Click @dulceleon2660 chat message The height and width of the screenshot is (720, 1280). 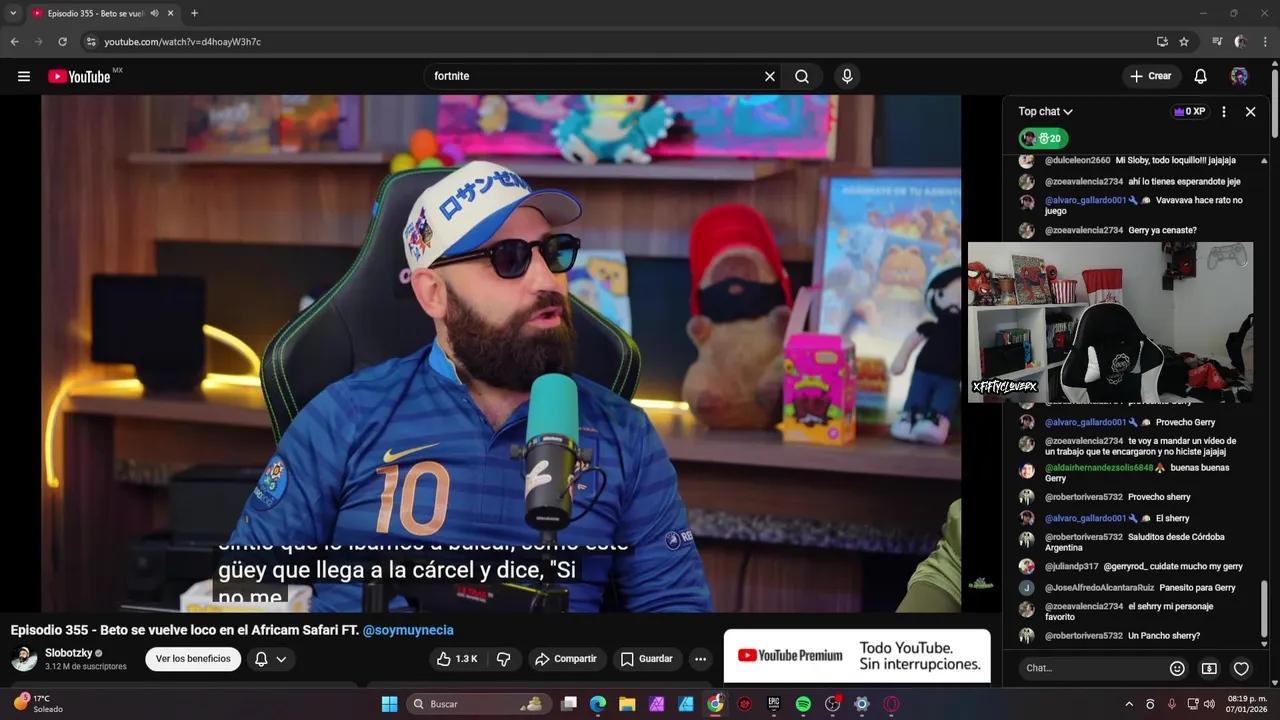pyautogui.click(x=1140, y=160)
